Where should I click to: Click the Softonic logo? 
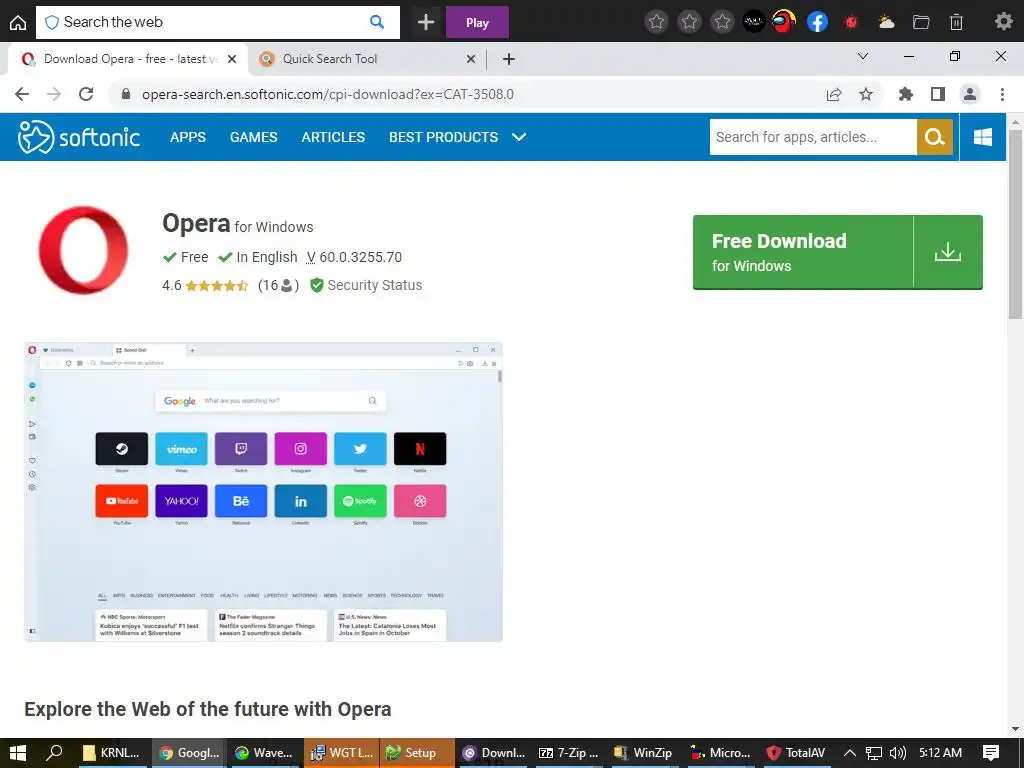point(79,137)
